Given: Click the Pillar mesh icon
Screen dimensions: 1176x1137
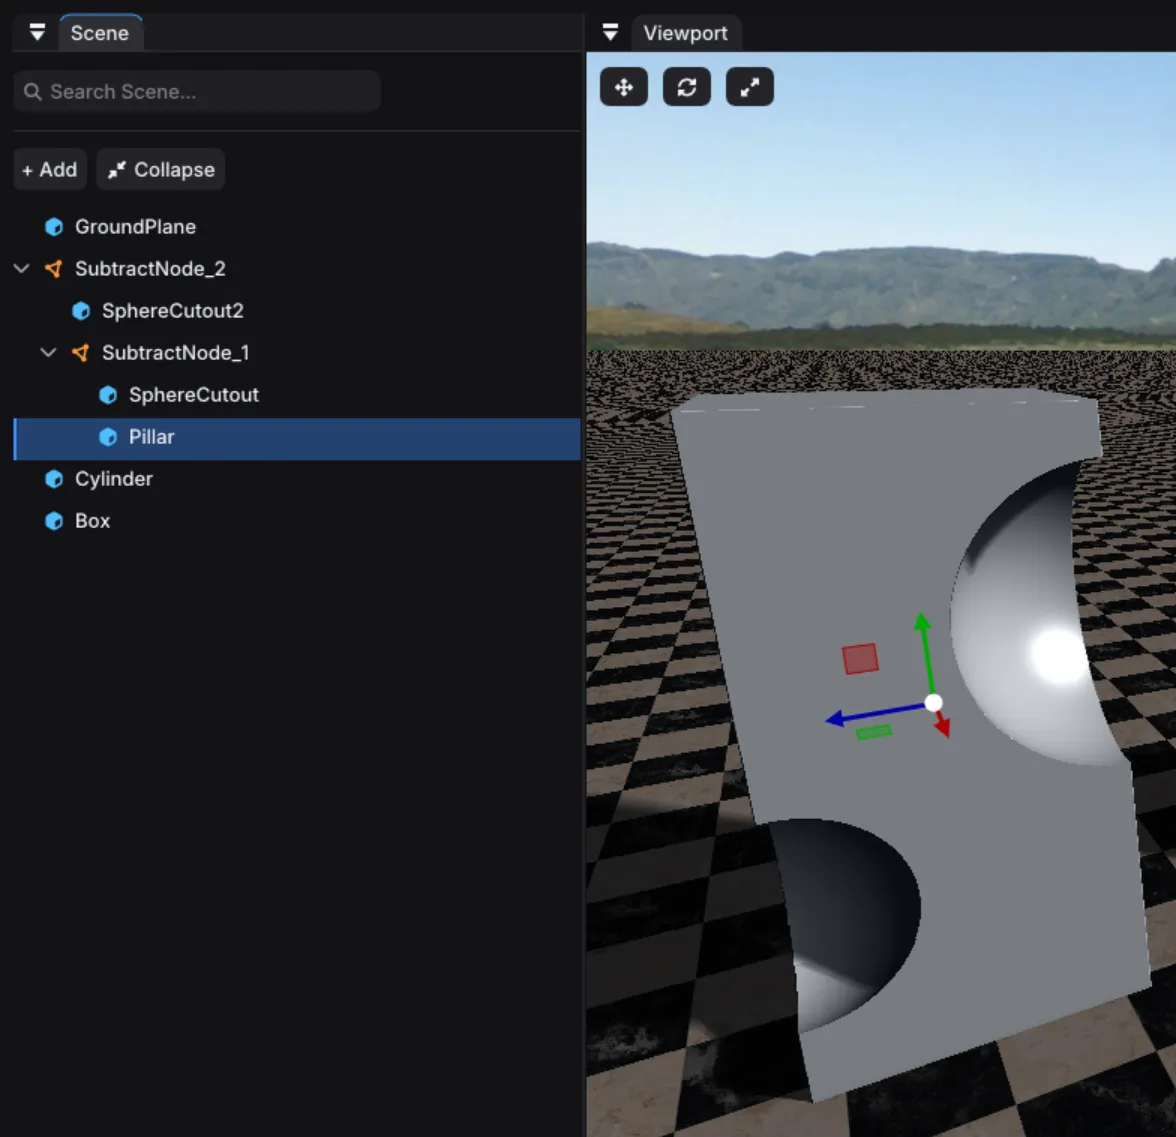Looking at the screenshot, I should [x=108, y=436].
